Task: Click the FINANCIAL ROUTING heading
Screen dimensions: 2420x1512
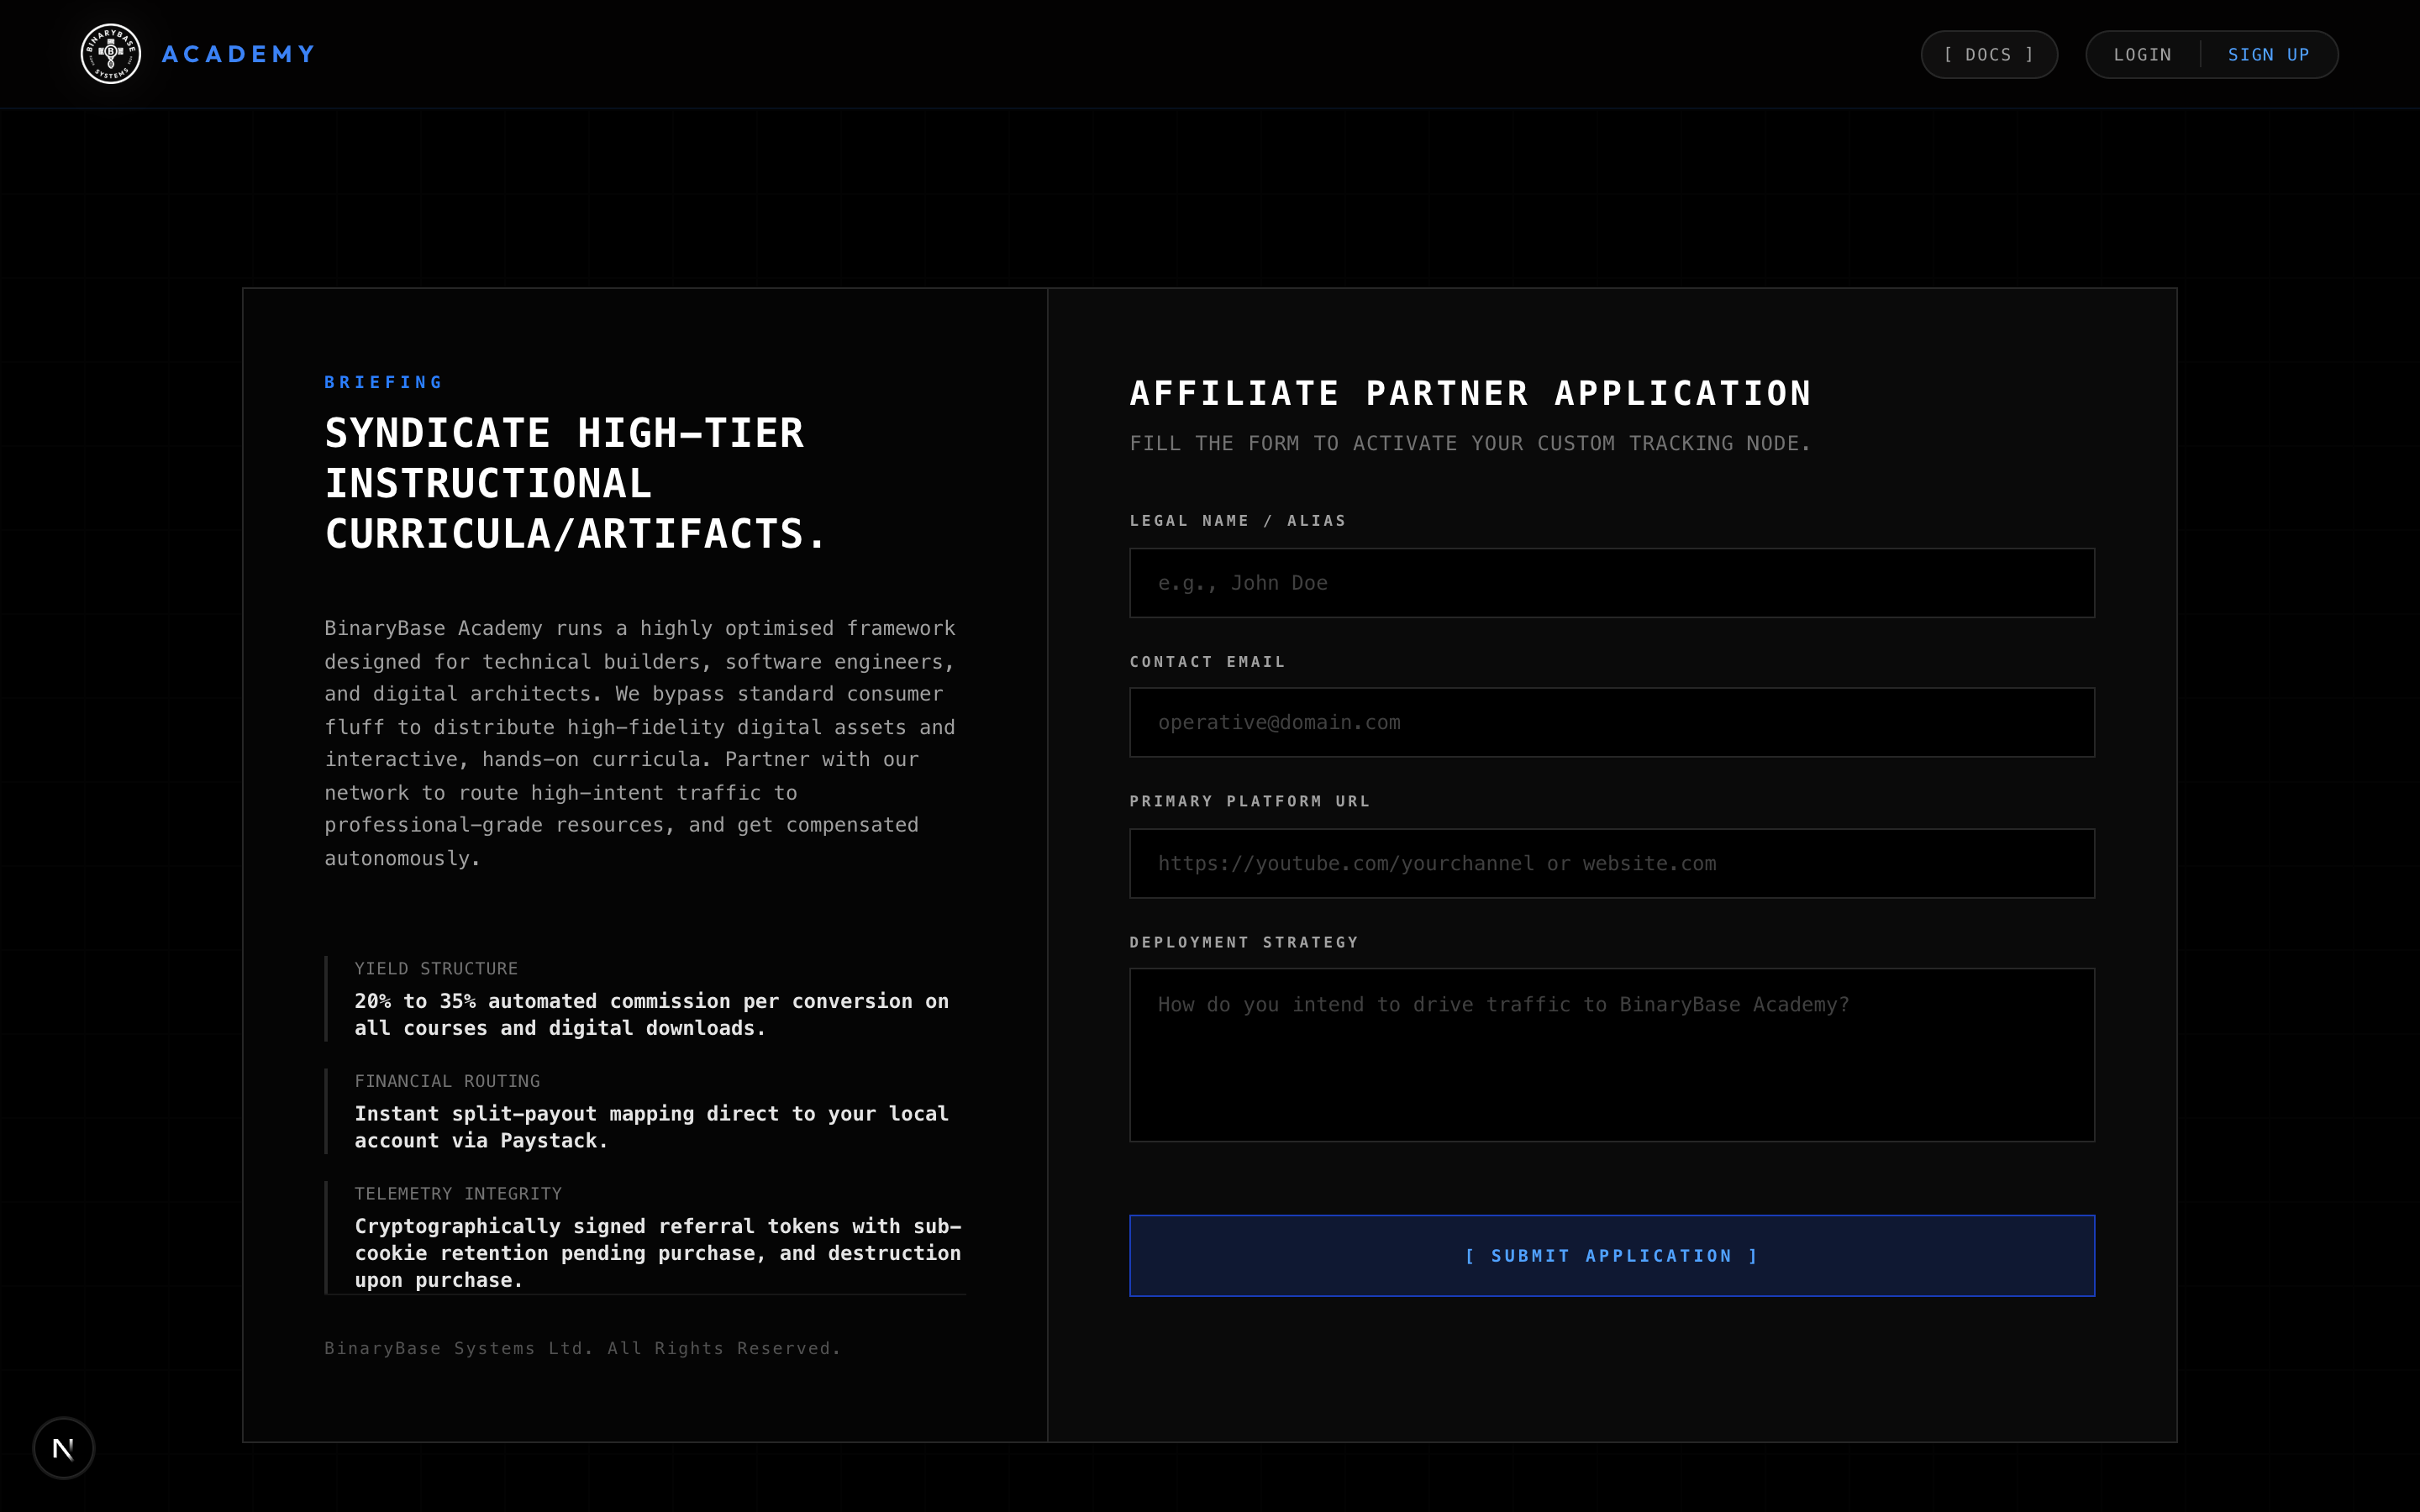Action: click(447, 1081)
